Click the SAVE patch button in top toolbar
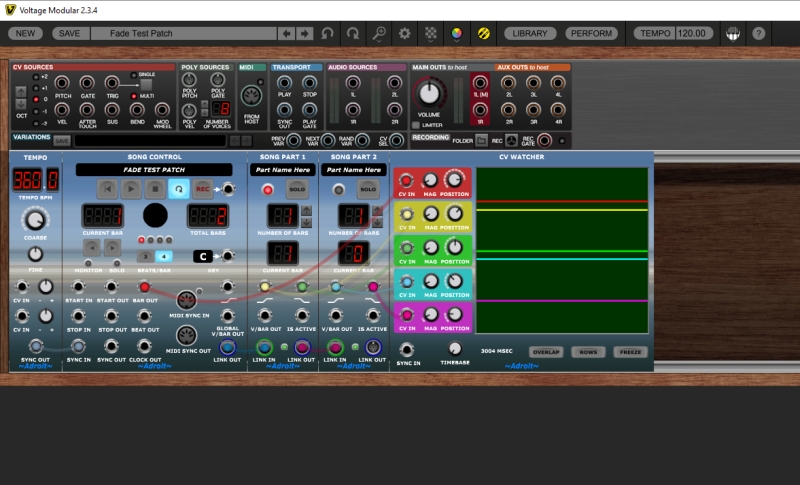Screen dimensions: 800x485 click(69, 34)
